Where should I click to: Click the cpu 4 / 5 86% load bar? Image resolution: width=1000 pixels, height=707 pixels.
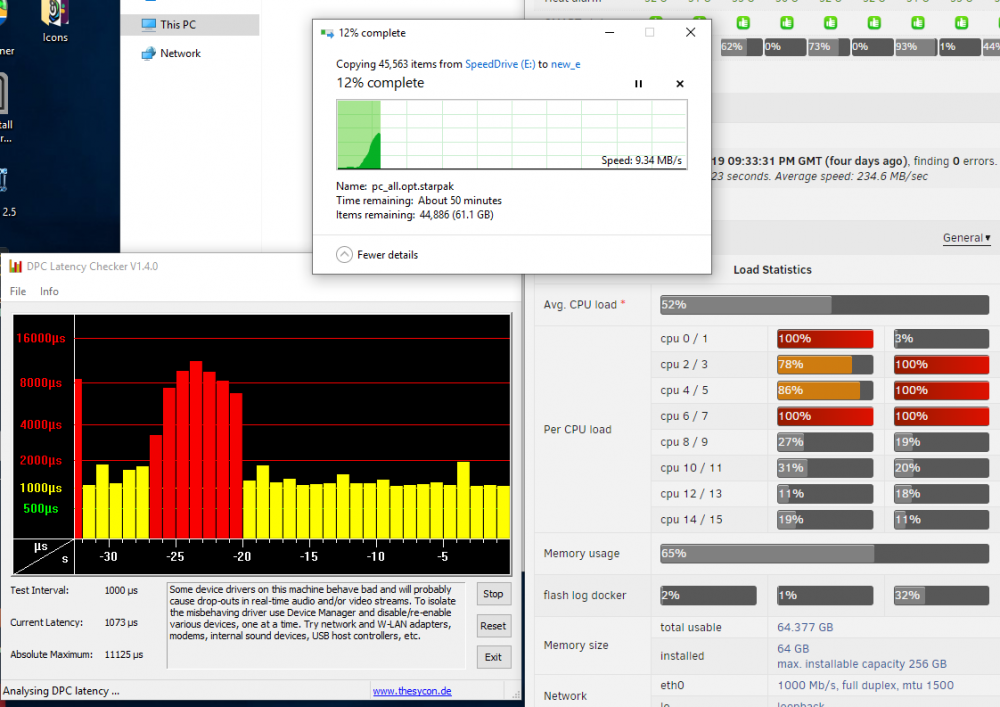click(825, 390)
